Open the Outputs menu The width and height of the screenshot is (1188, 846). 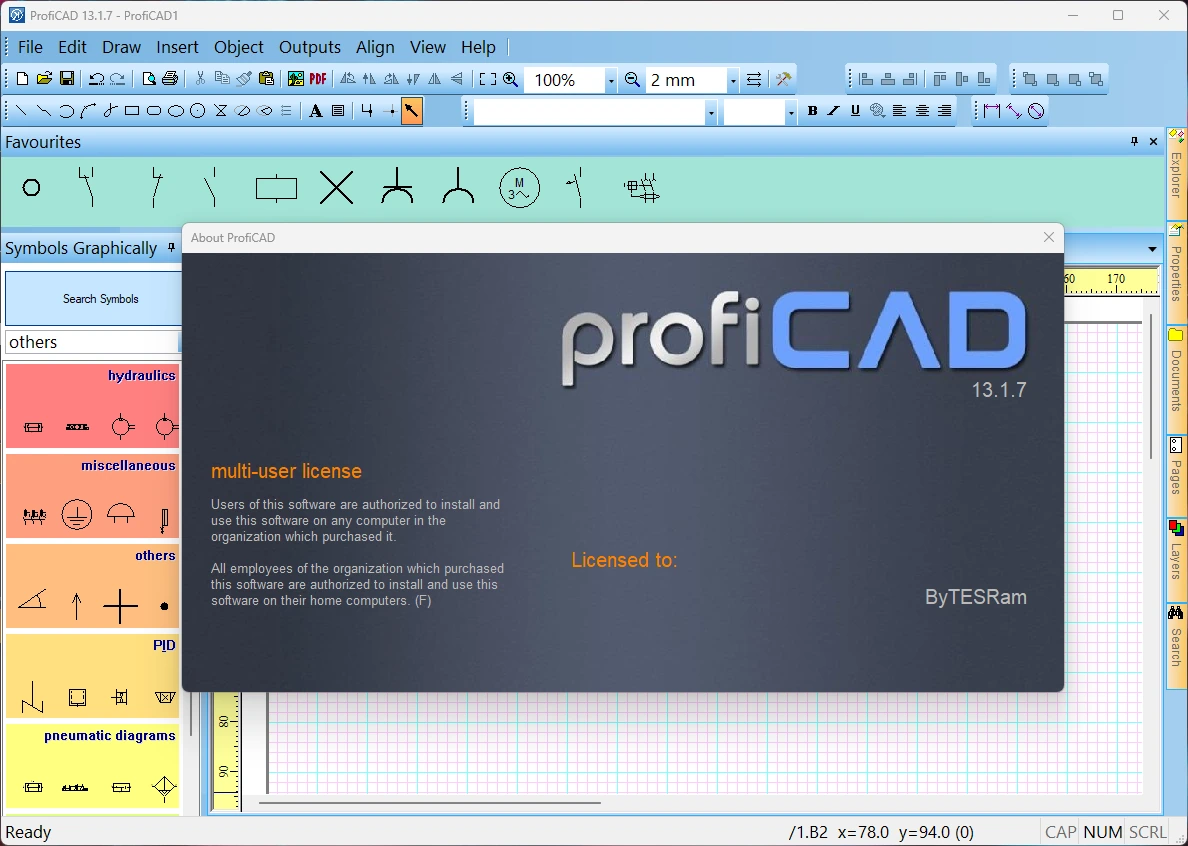(310, 47)
